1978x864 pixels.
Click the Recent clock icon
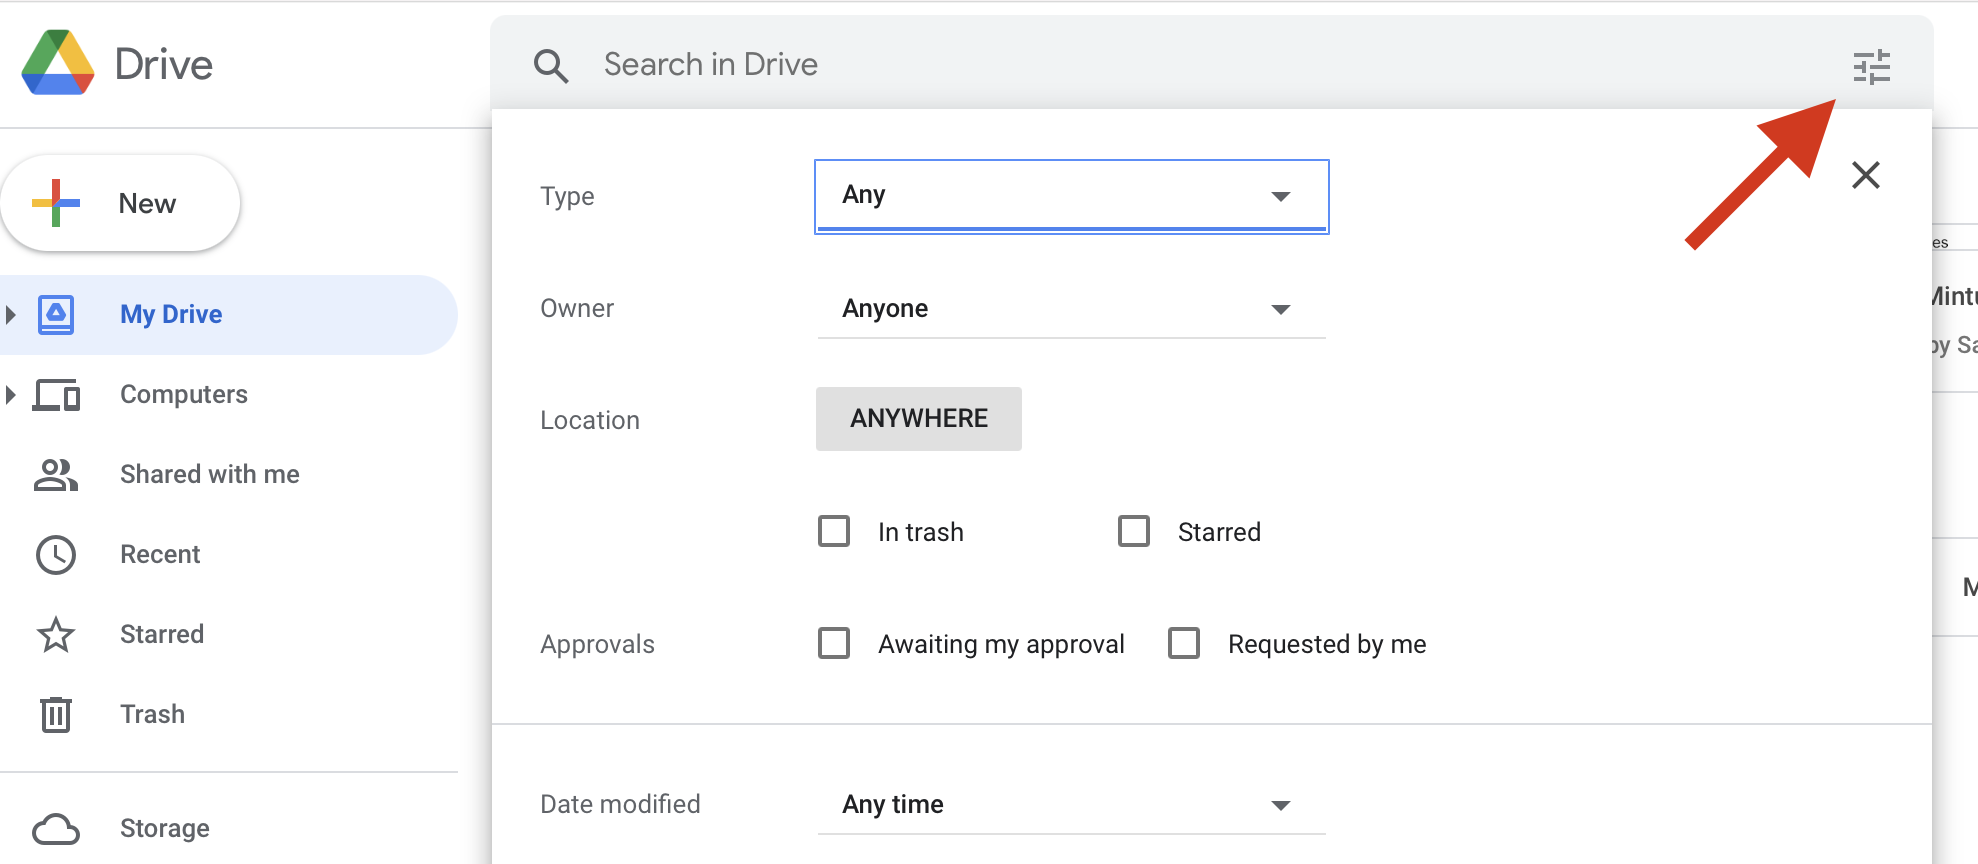point(56,555)
